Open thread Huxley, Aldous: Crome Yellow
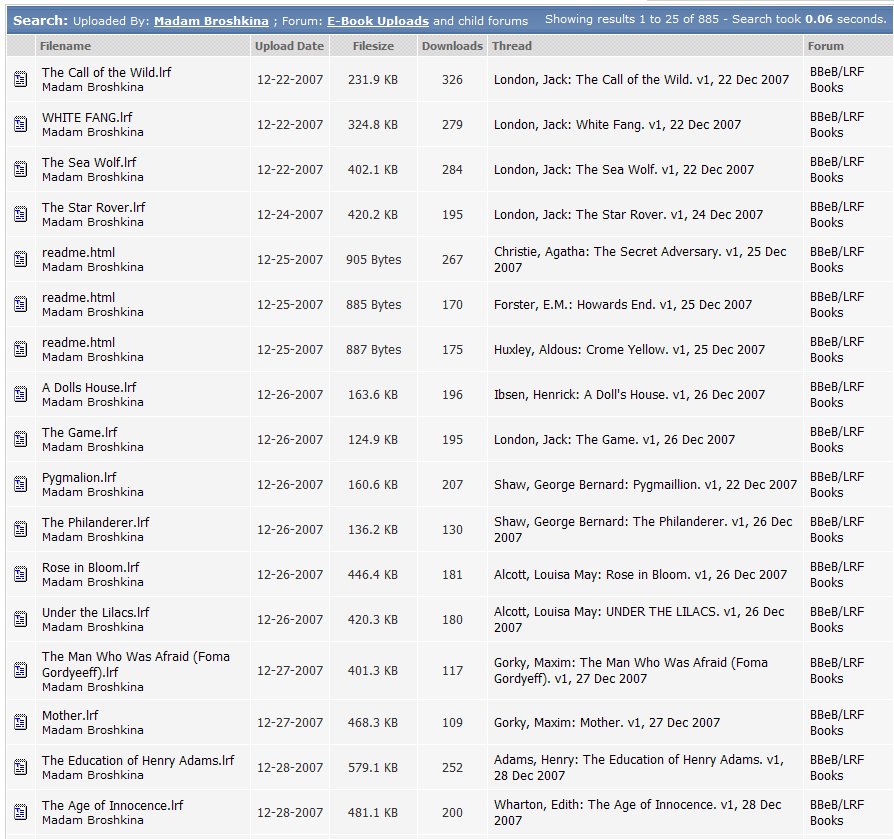The image size is (894, 839). [629, 350]
